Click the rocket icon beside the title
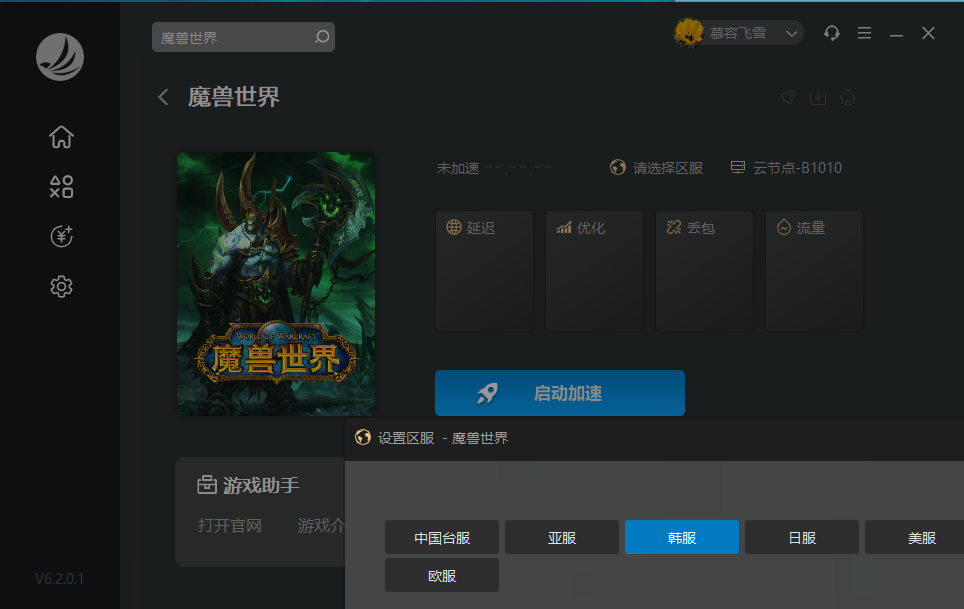The height and width of the screenshot is (609, 964). pos(788,97)
